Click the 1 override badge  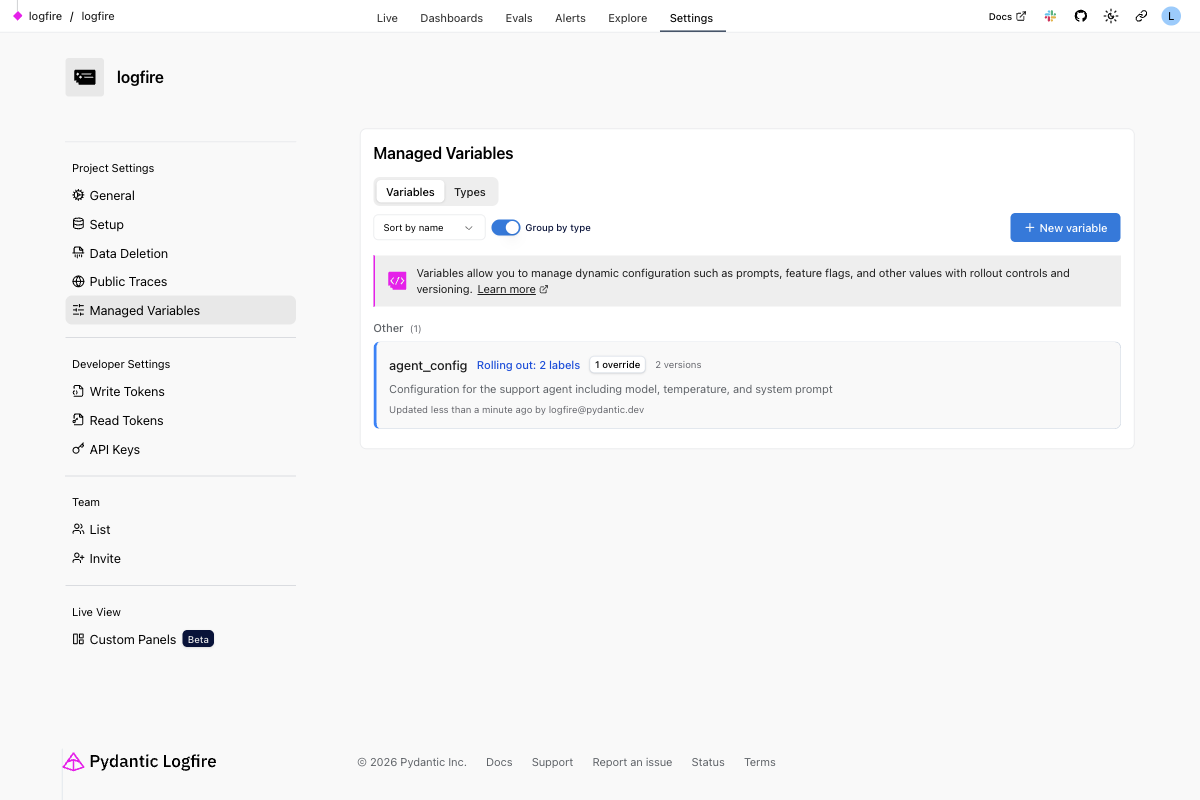pos(617,365)
